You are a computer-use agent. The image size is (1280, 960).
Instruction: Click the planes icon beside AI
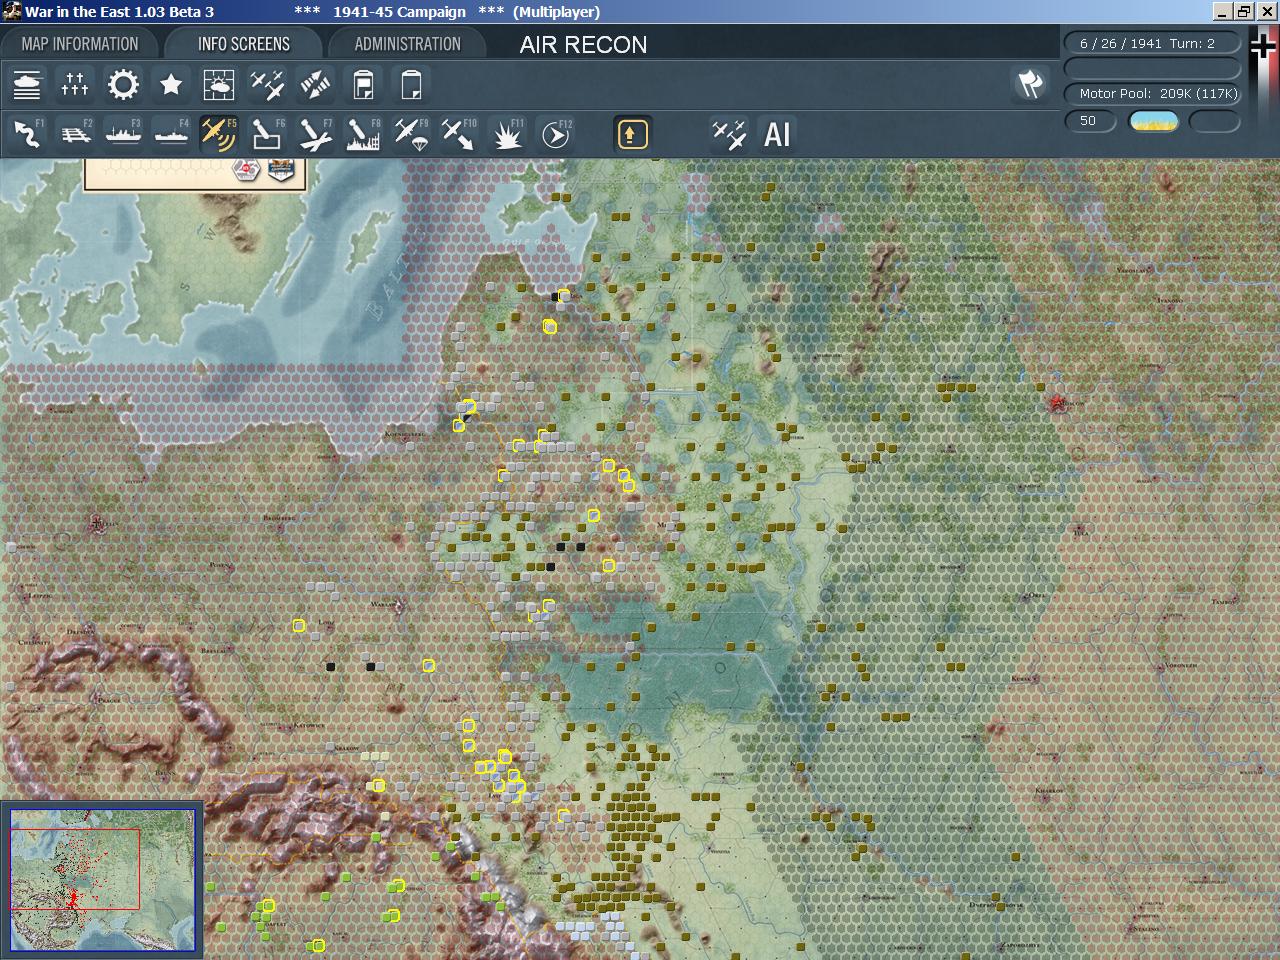pyautogui.click(x=728, y=134)
